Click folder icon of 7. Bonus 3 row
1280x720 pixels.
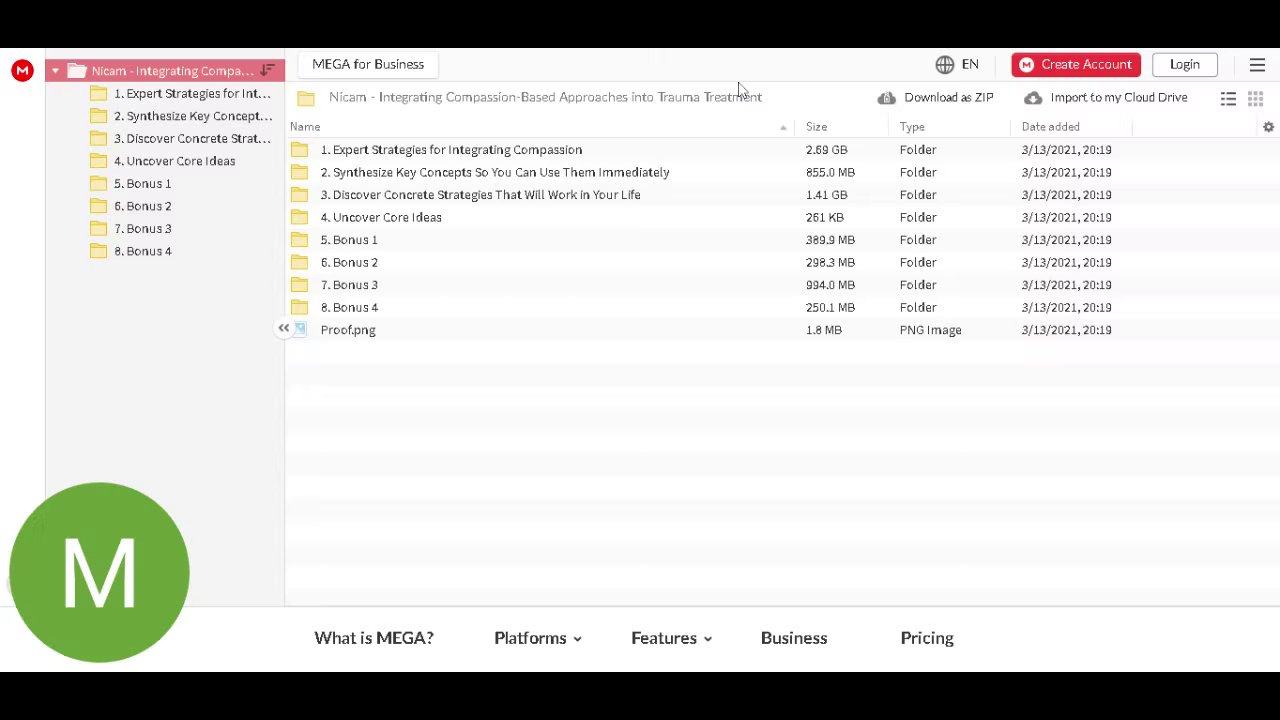(x=299, y=285)
